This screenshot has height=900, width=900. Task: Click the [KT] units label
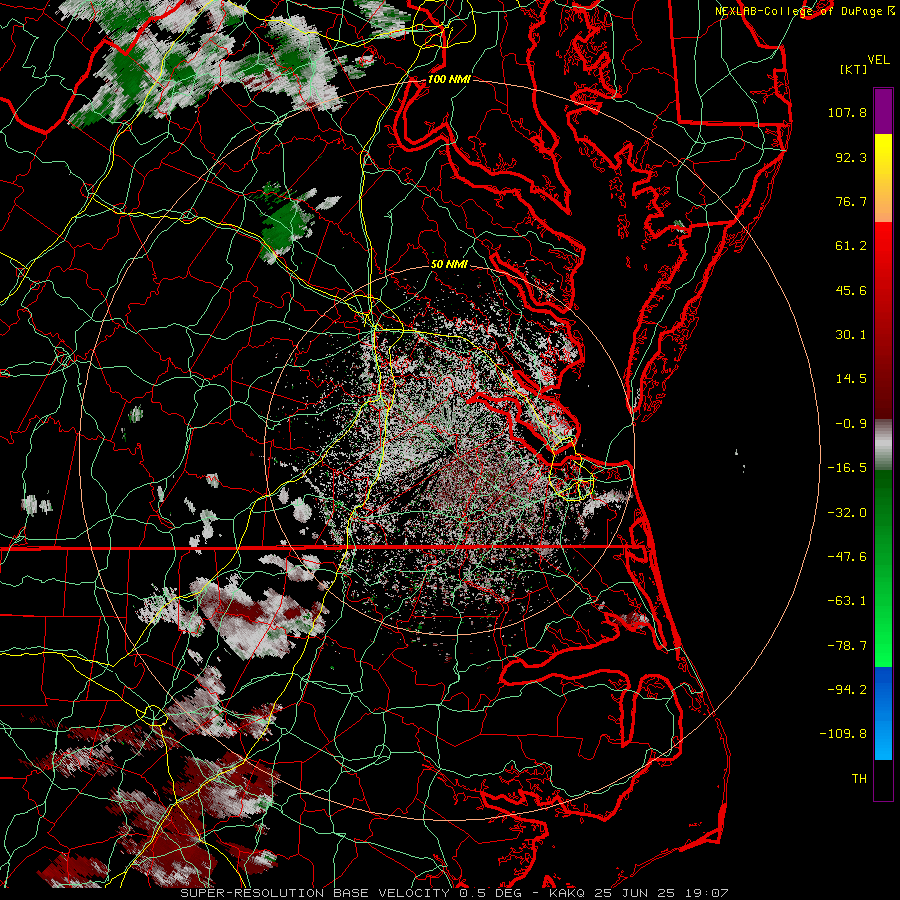click(x=853, y=69)
